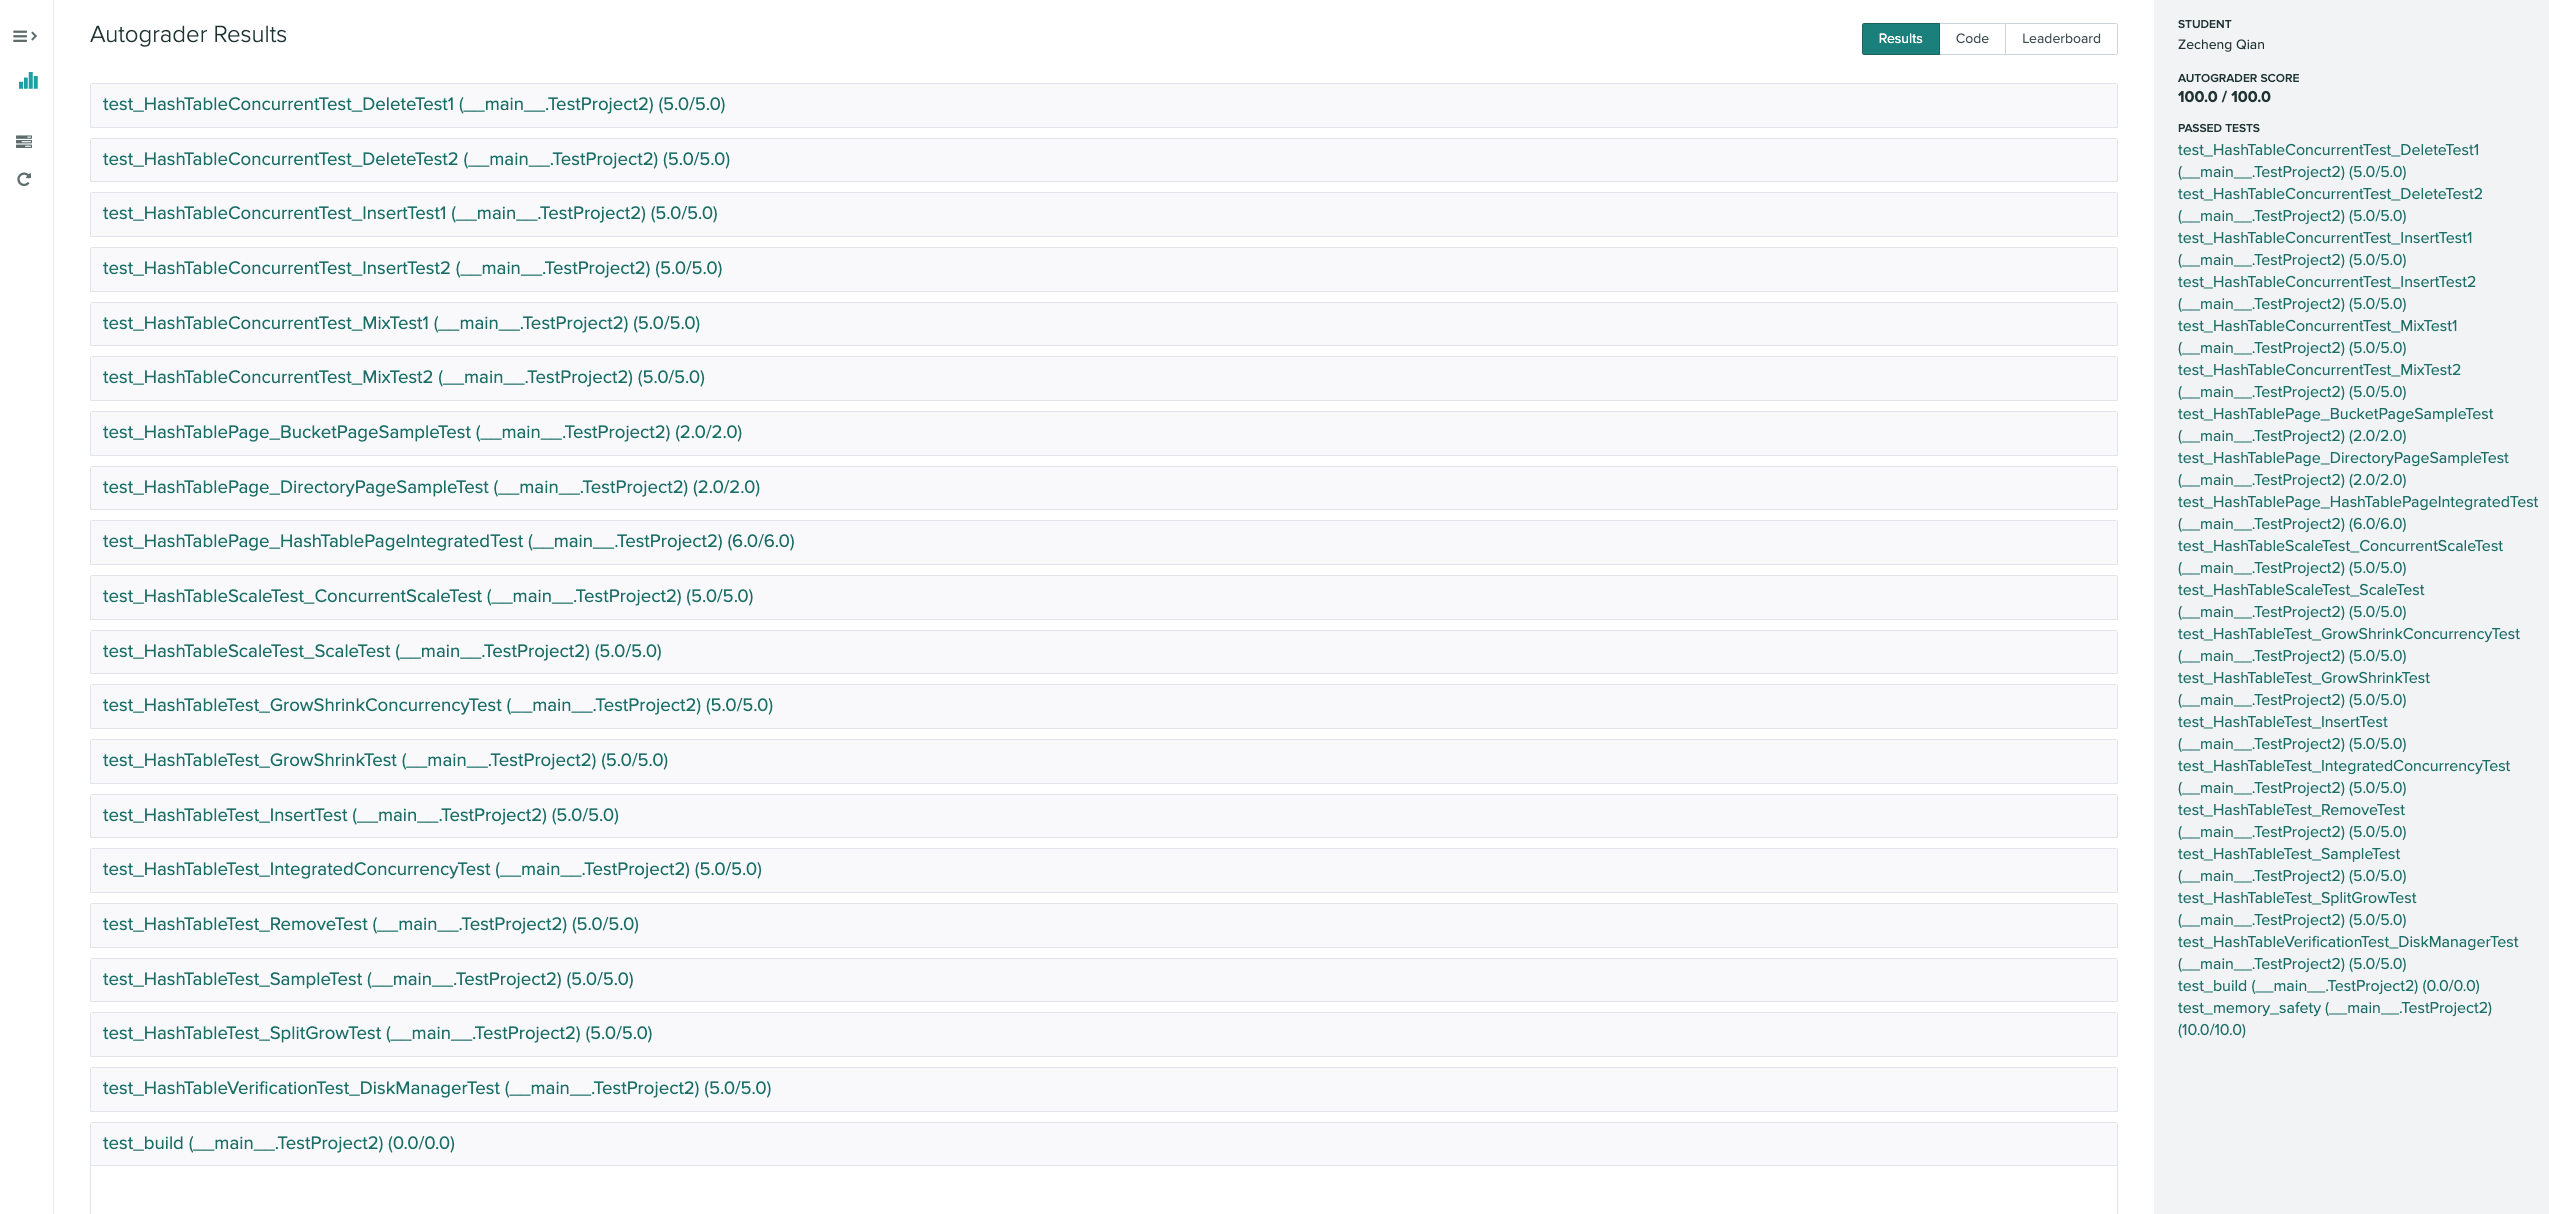Open the Leaderboard tab
Screen dimensions: 2549x1214
[2060, 39]
